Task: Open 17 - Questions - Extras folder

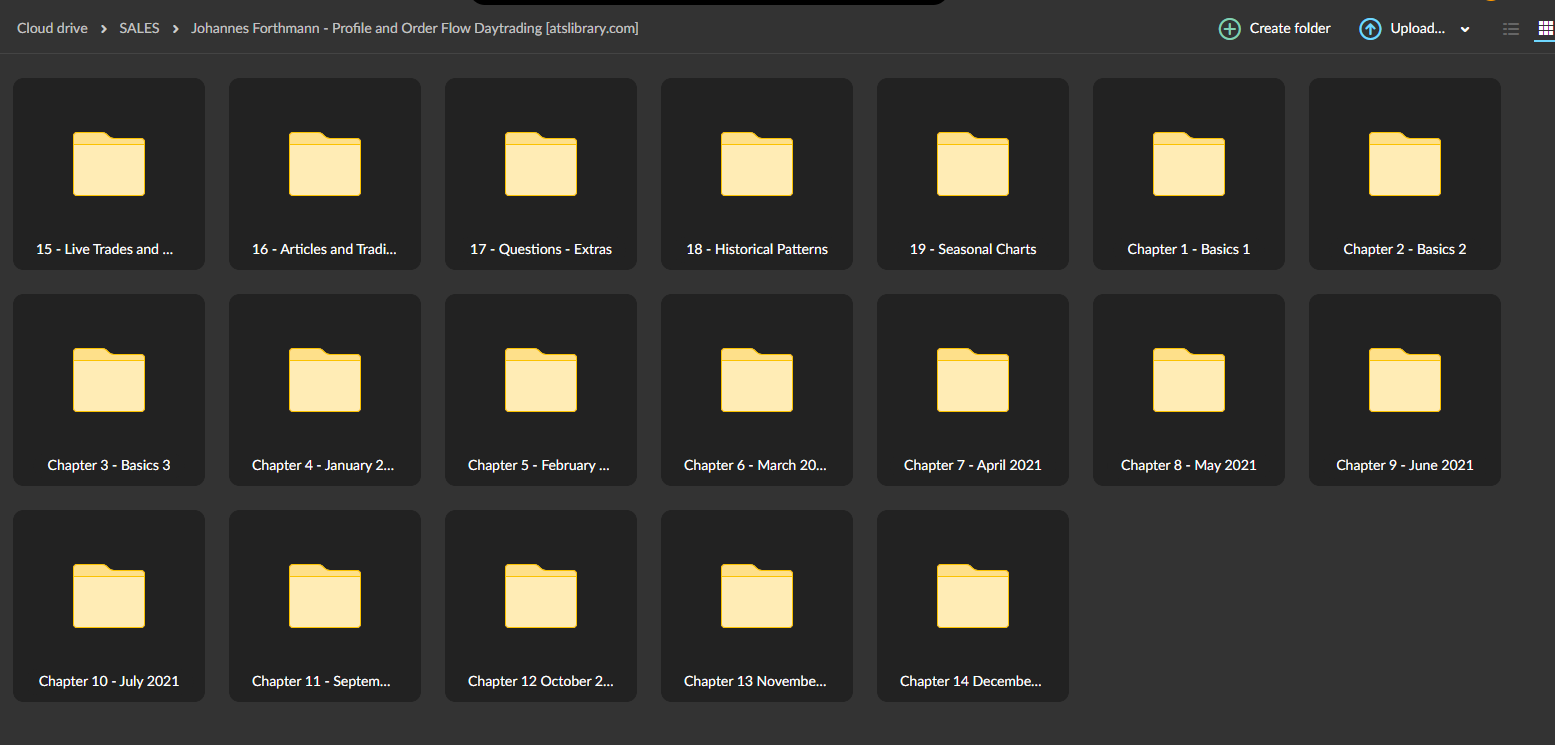Action: 541,174
